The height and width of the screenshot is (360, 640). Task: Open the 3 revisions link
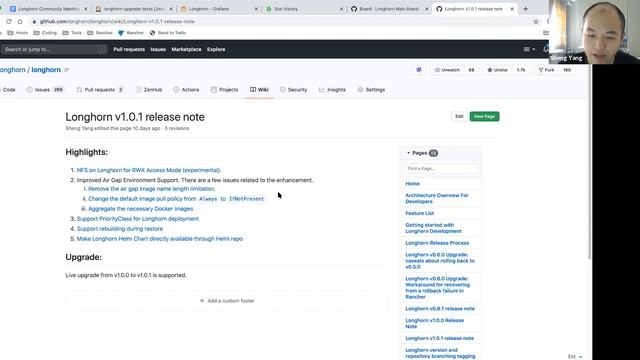coord(177,128)
